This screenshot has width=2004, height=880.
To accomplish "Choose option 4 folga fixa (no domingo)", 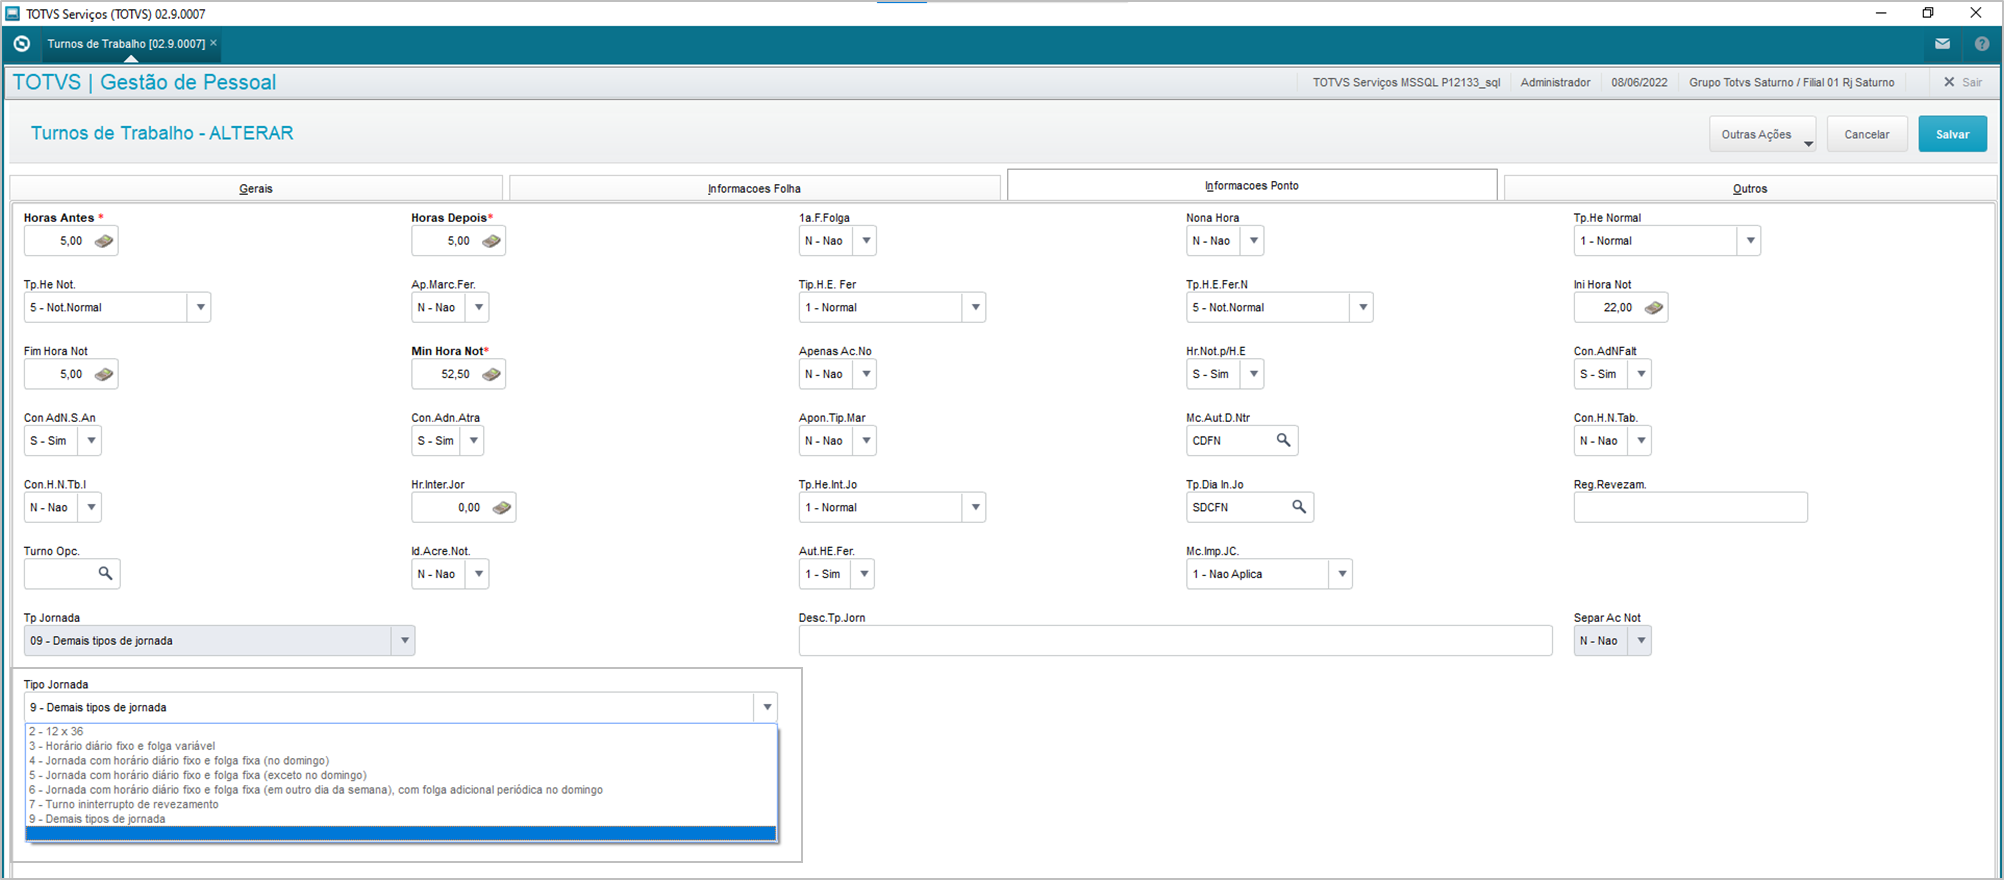I will (x=401, y=761).
